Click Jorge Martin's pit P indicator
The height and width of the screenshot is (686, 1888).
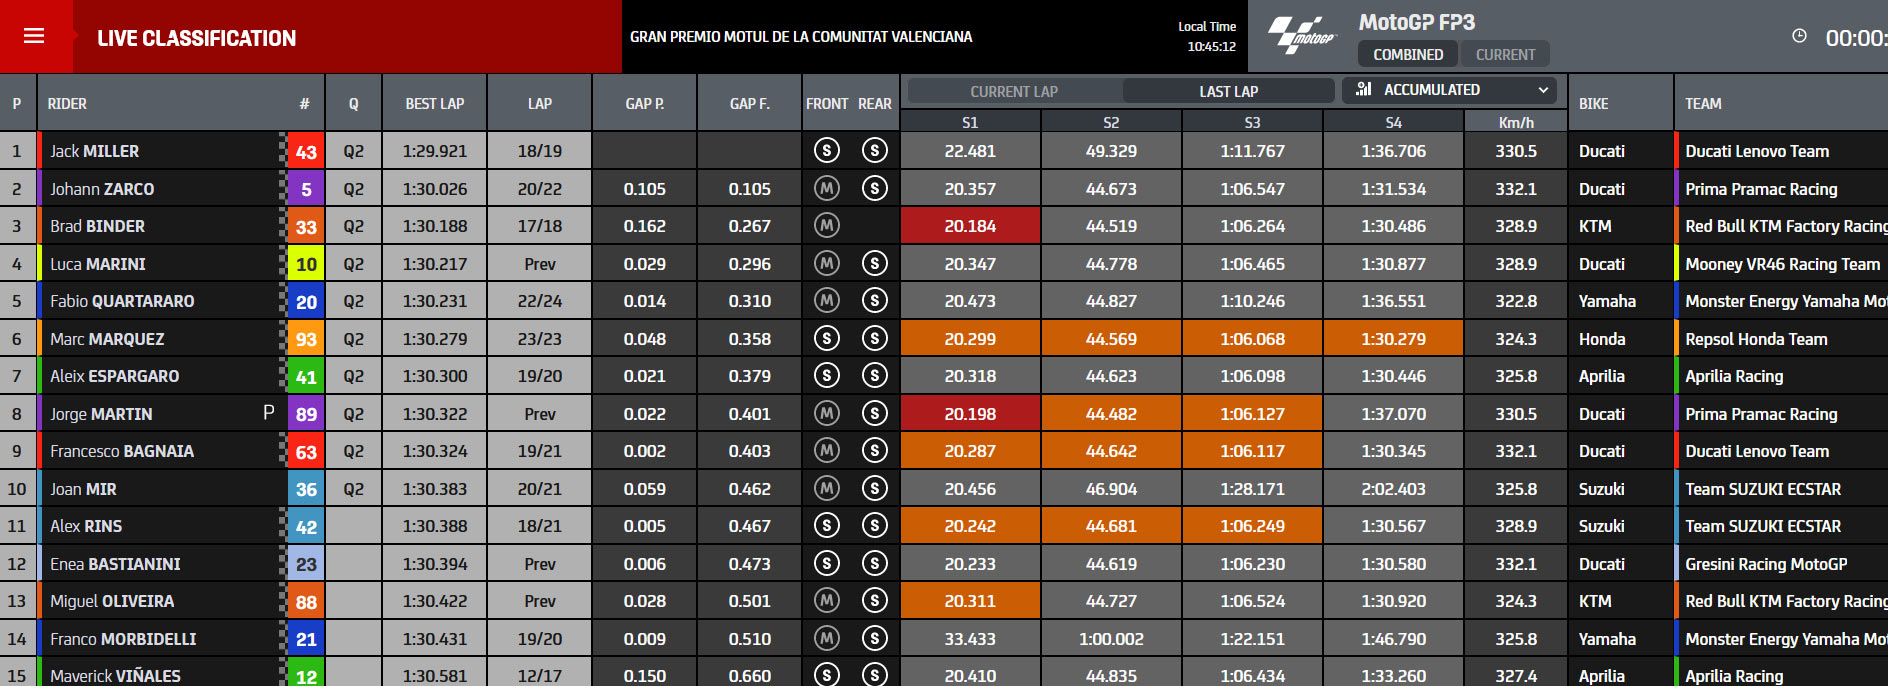(x=268, y=412)
